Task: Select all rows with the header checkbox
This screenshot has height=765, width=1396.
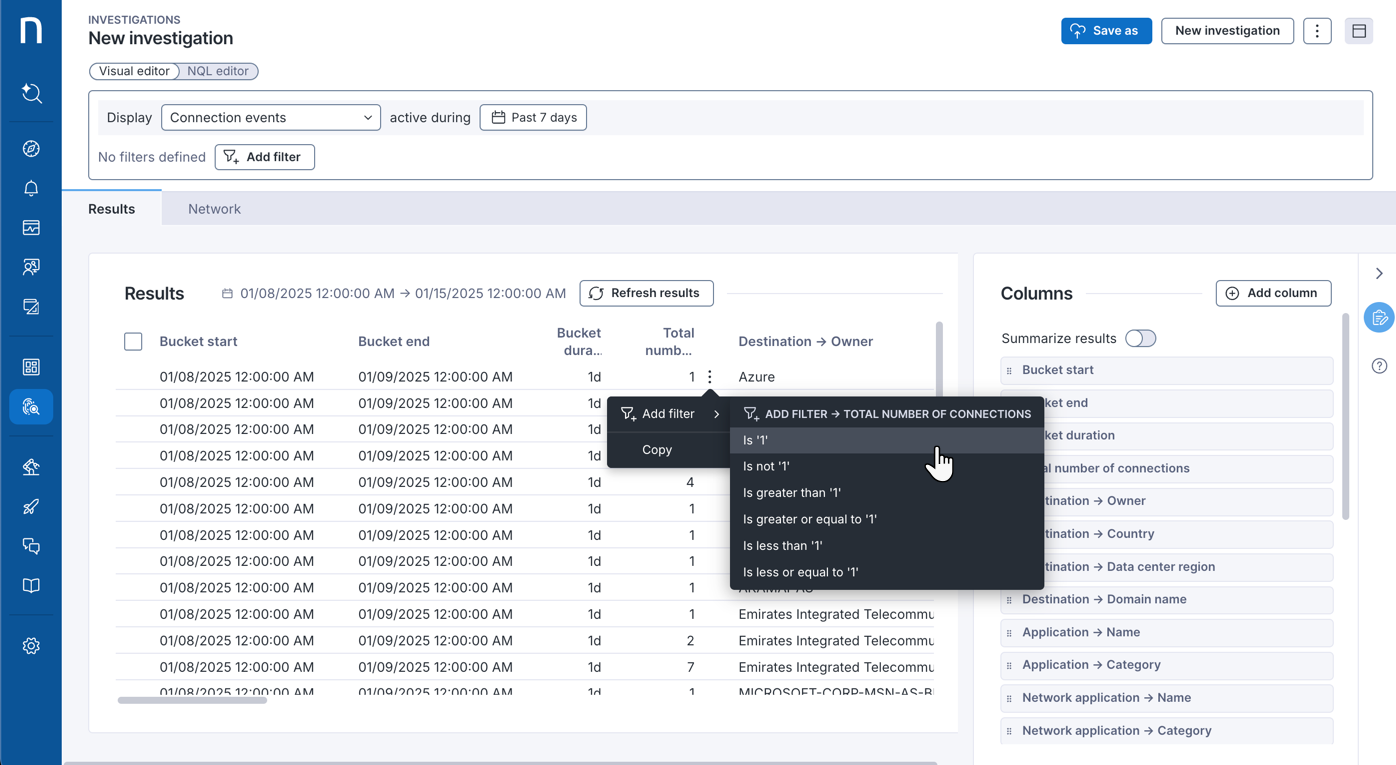Action: [x=133, y=341]
